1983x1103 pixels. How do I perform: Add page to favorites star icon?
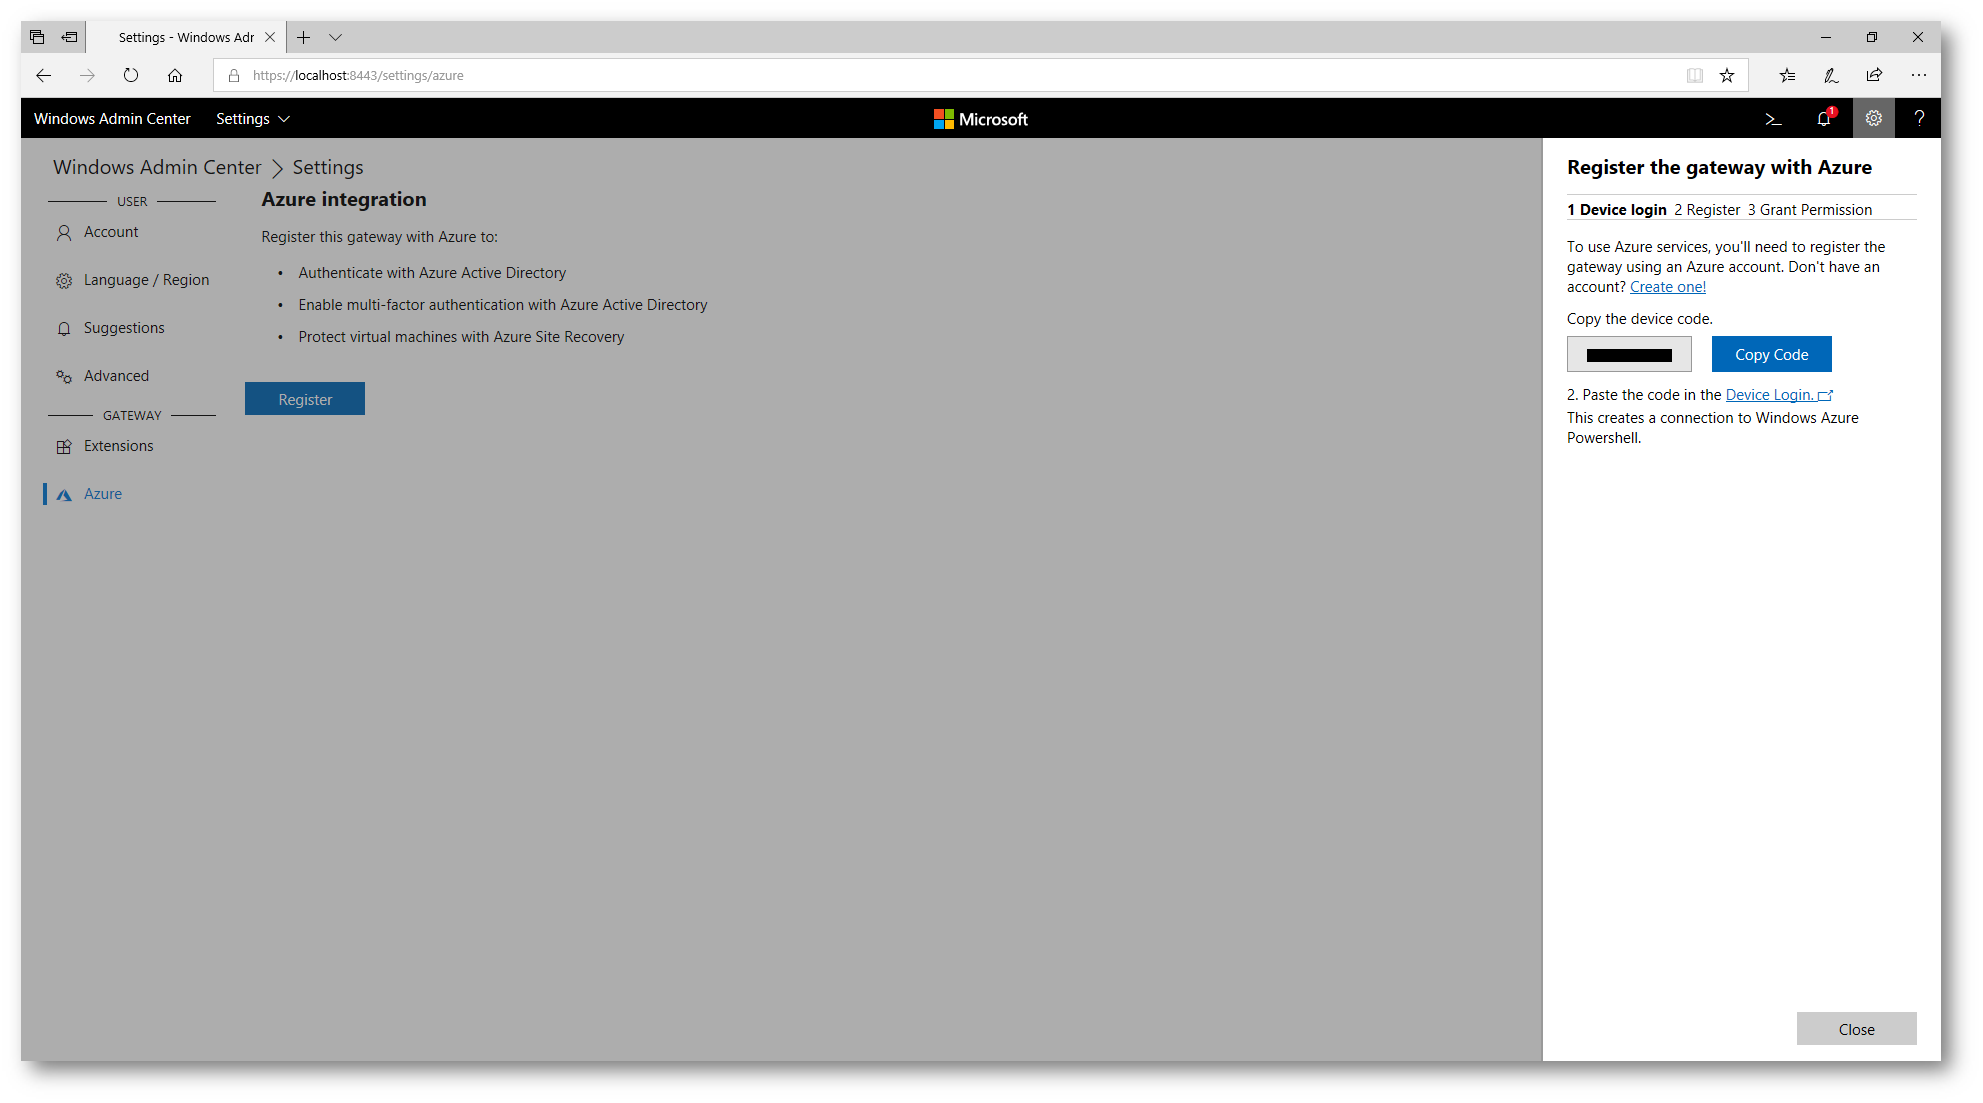pos(1726,75)
